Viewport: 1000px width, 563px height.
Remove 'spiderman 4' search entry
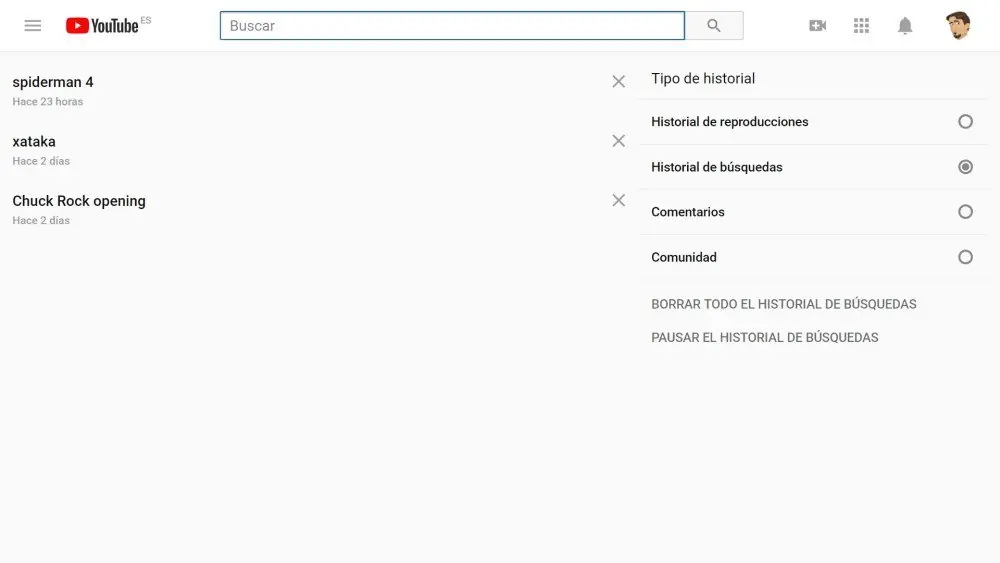(x=619, y=82)
